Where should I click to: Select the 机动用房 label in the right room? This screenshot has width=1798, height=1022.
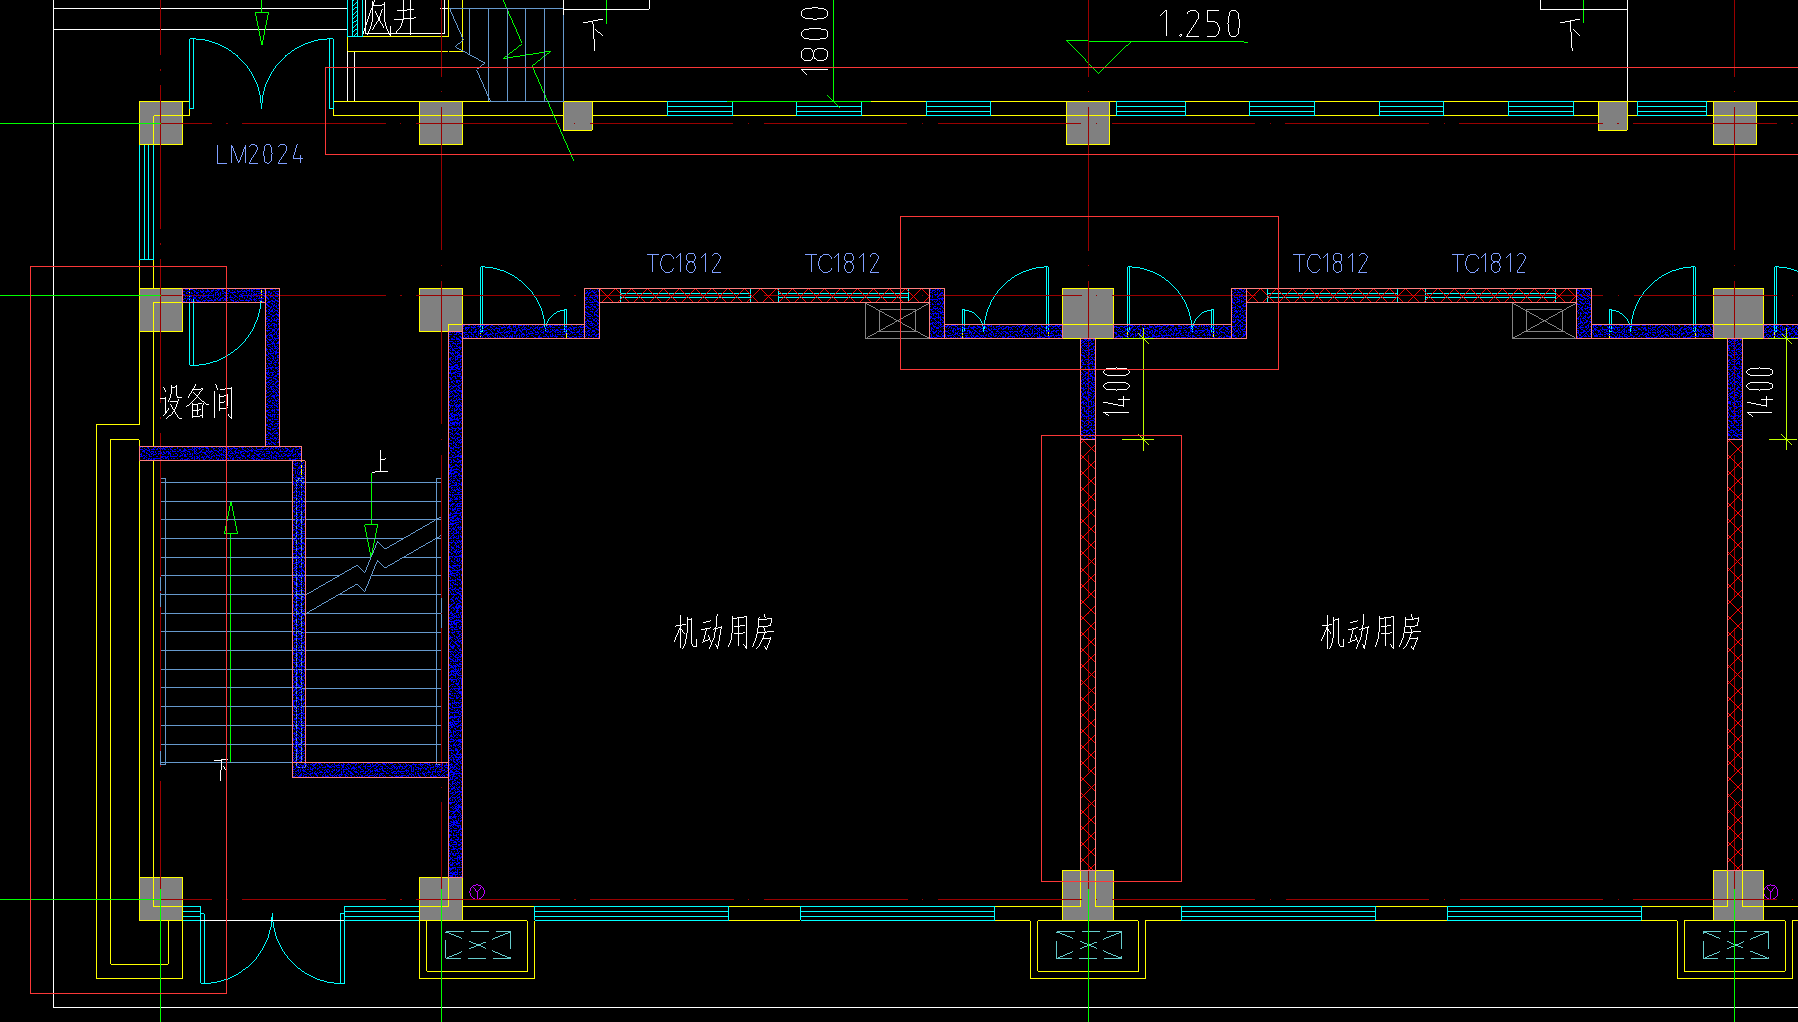tap(1371, 632)
